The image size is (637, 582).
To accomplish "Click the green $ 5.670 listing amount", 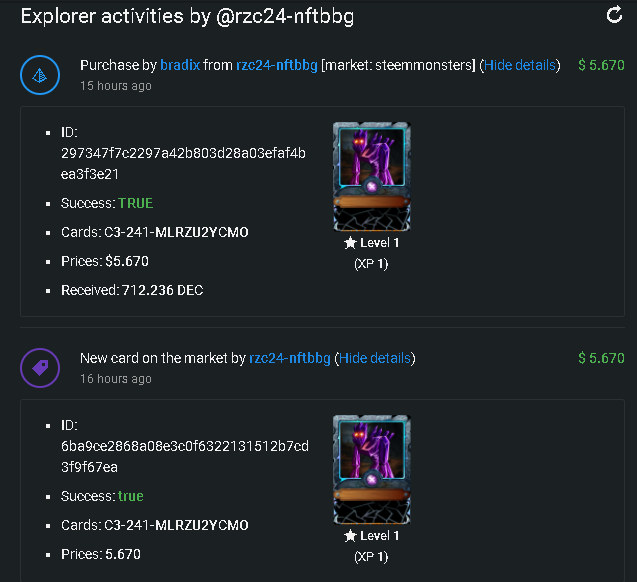I will click(601, 358).
